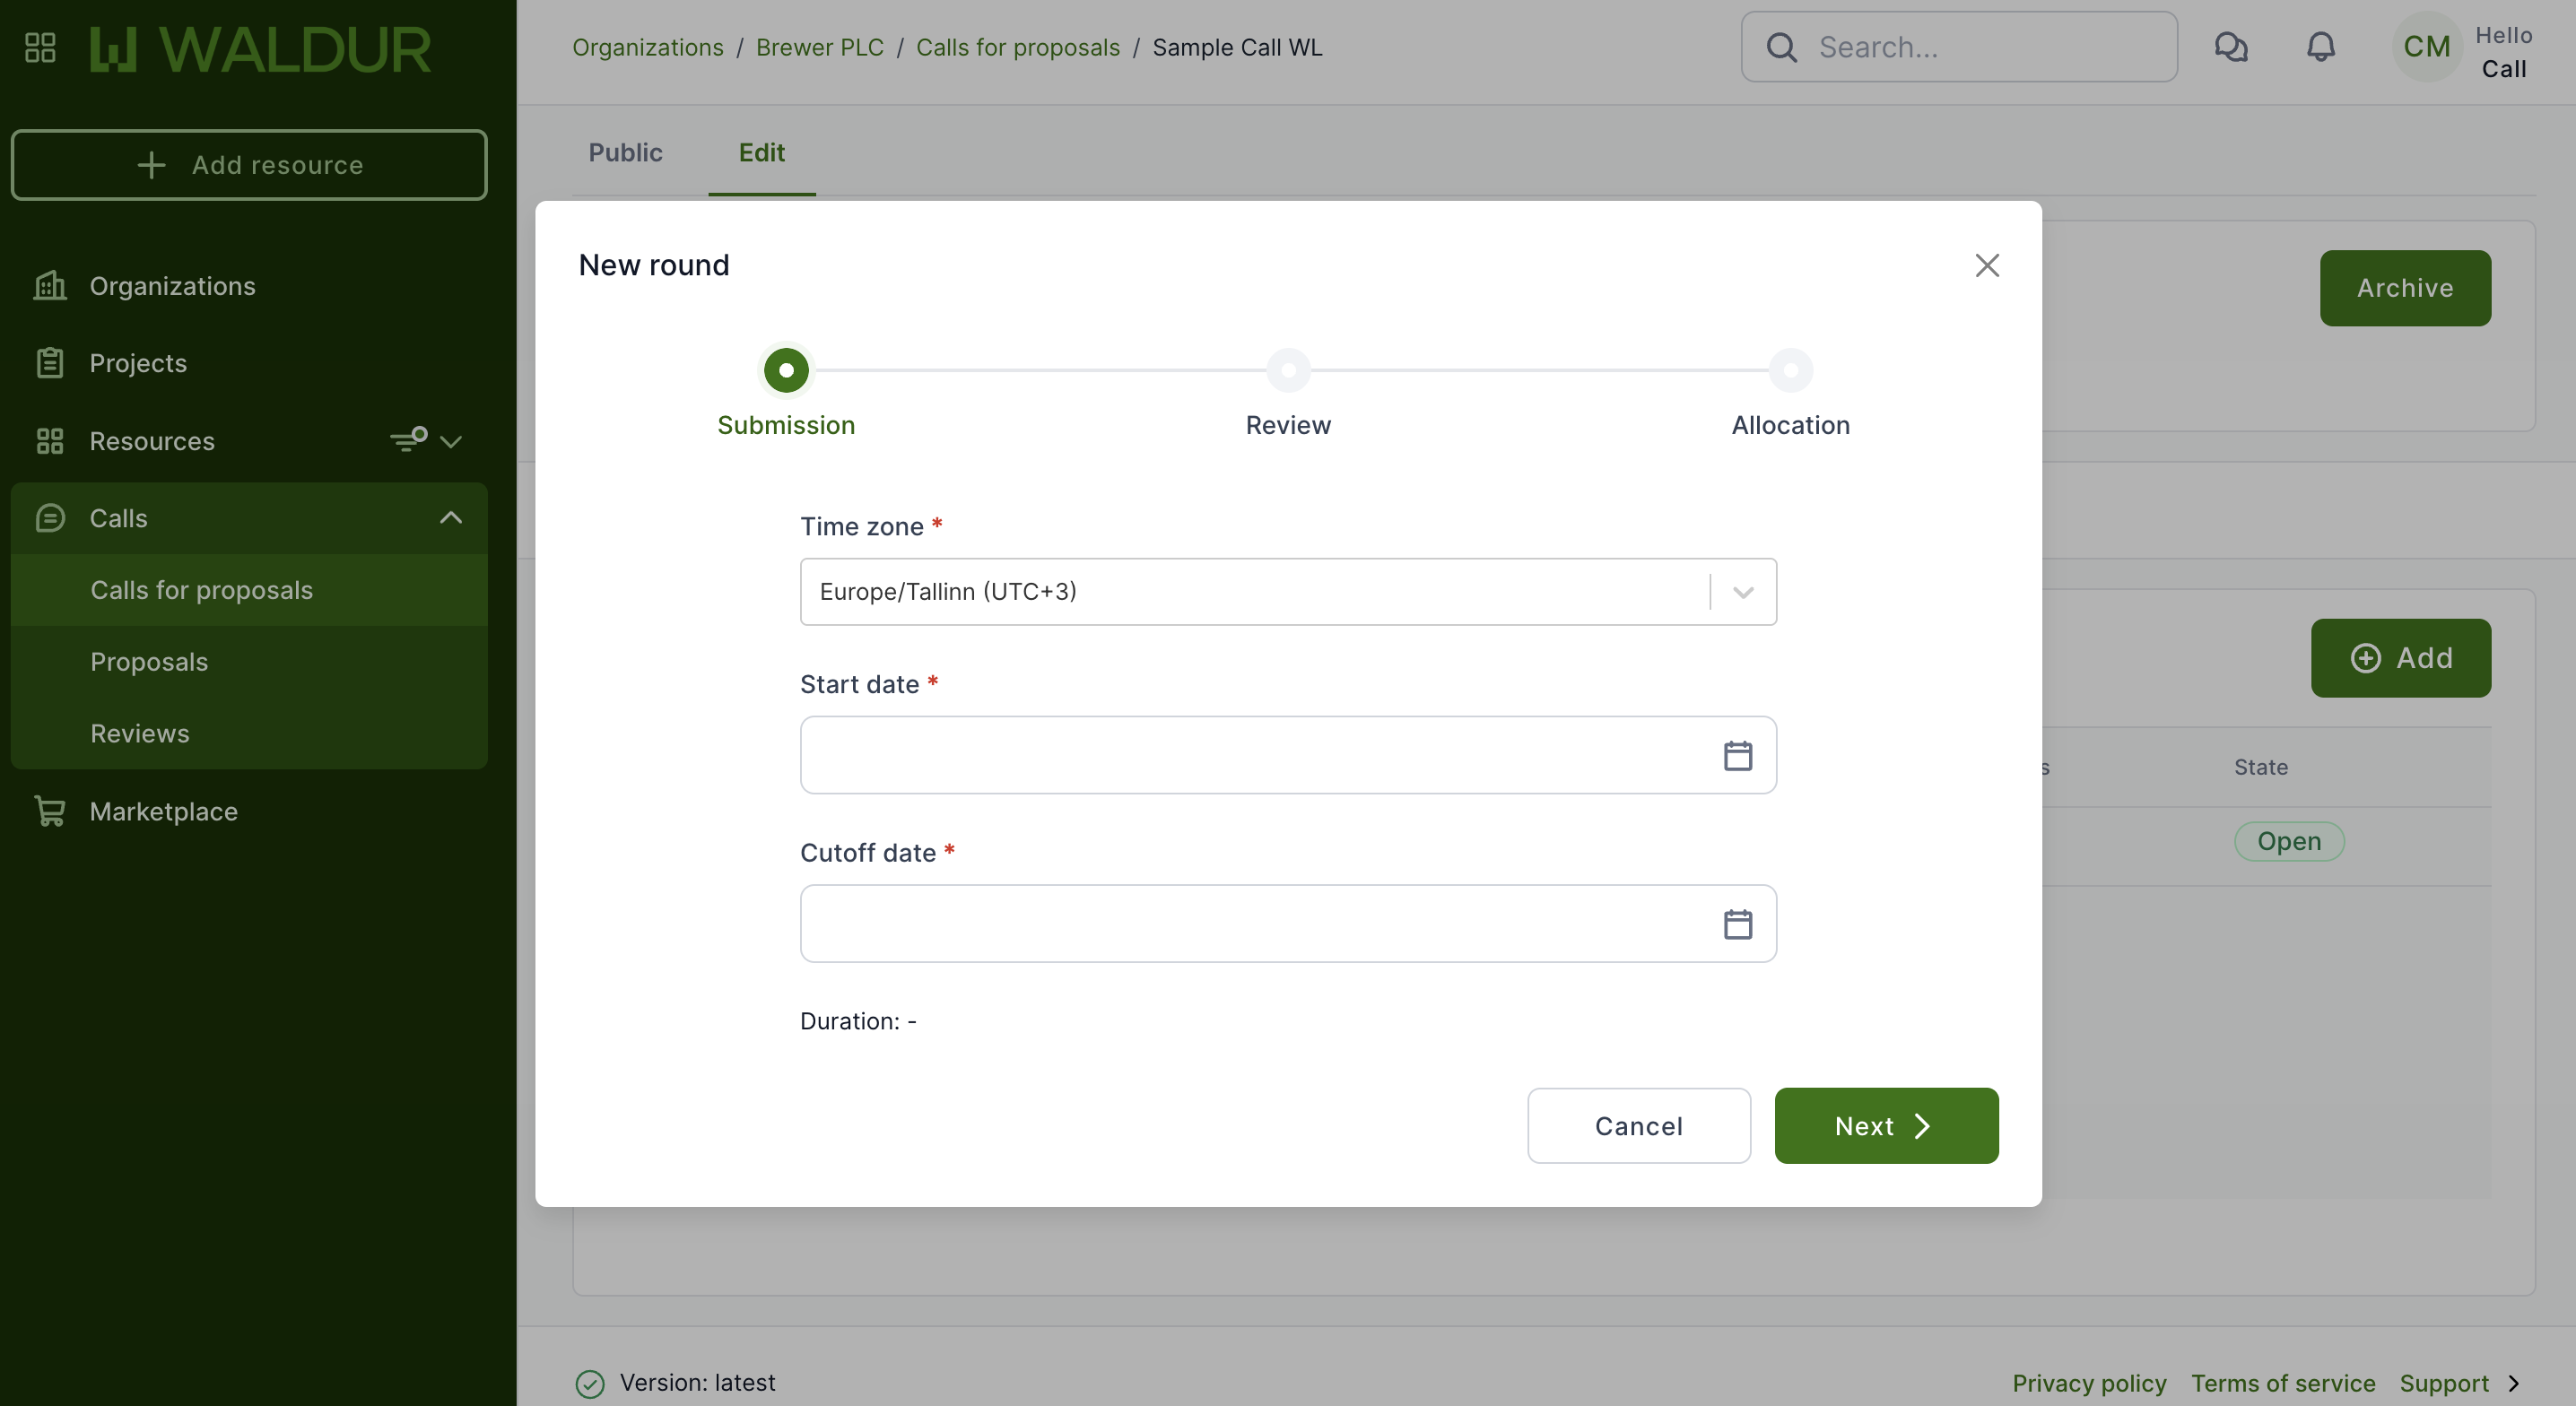The width and height of the screenshot is (2576, 1406).
Task: Switch to the Public tab
Action: (x=625, y=152)
